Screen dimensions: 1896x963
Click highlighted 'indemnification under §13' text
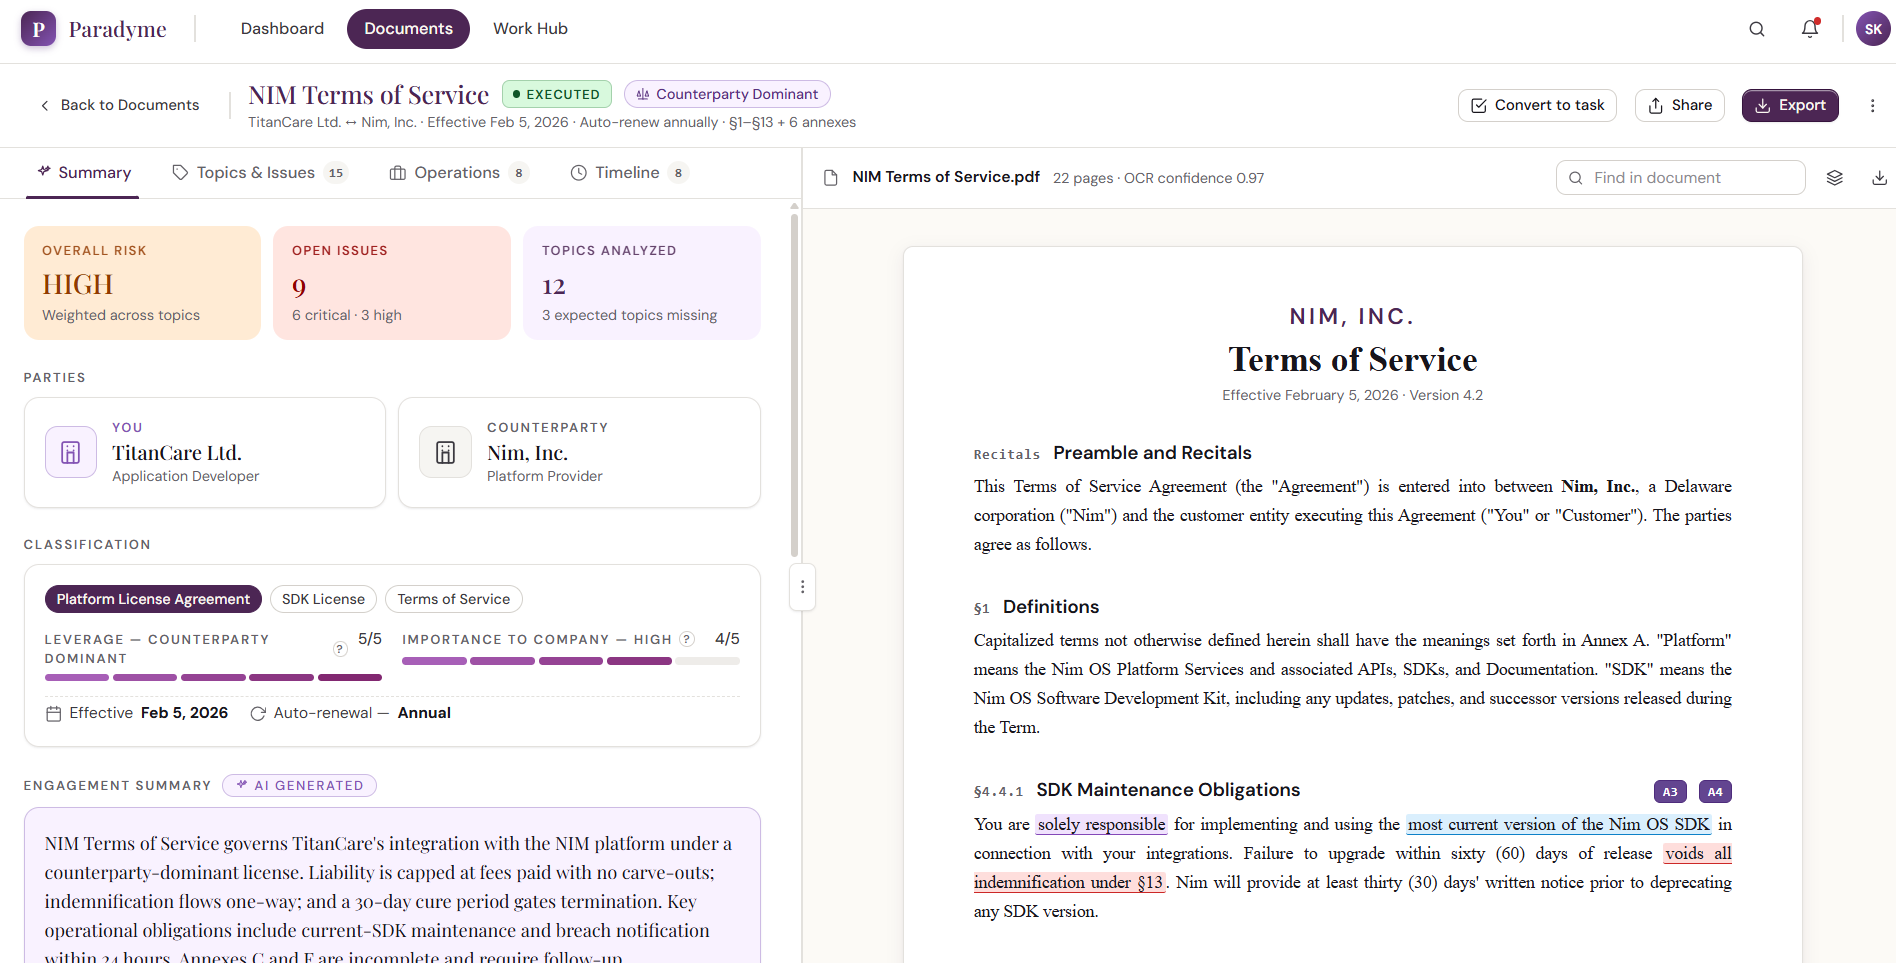click(x=1069, y=883)
